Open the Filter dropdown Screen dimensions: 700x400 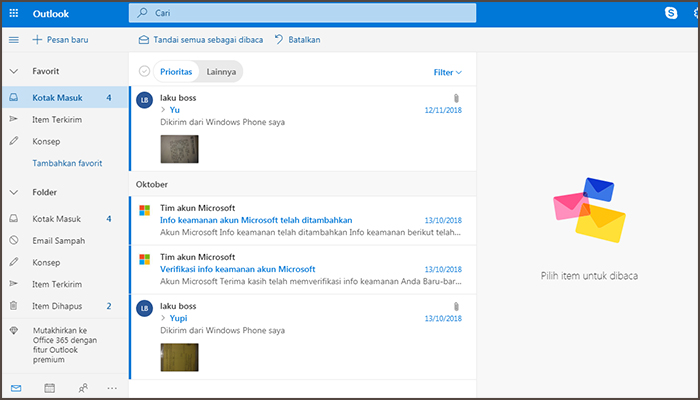pyautogui.click(x=448, y=72)
